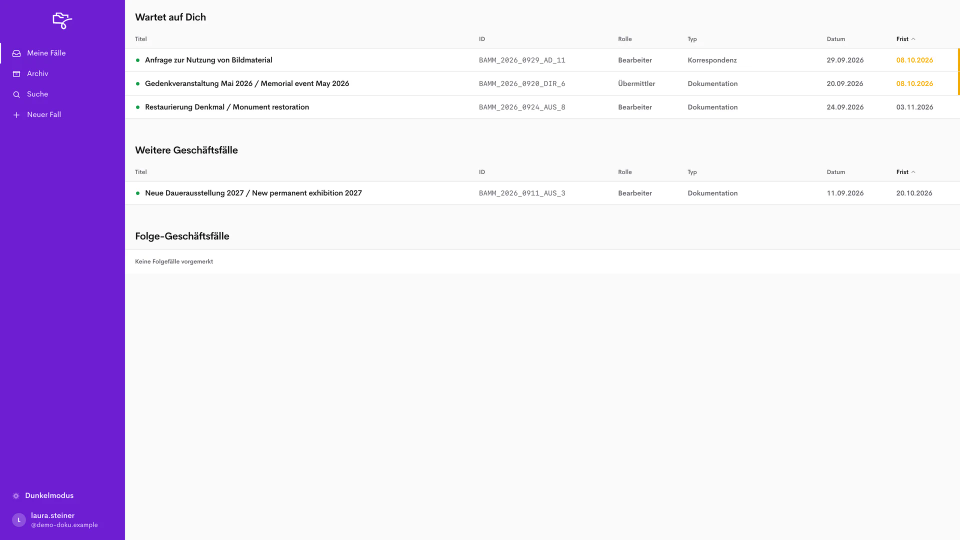
Task: Open case Restaurierung Denkmal / Monument restoration
Action: click(227, 107)
